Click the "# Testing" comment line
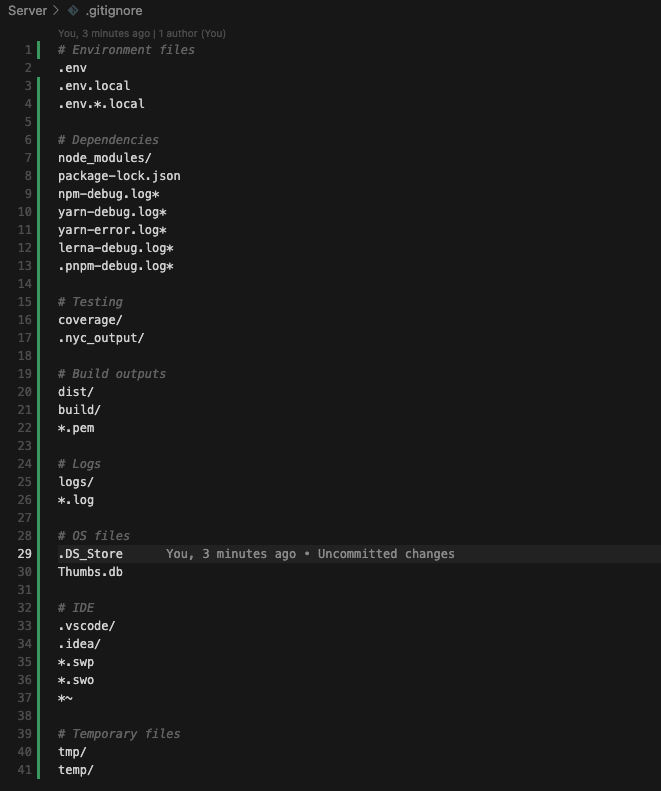661x791 pixels. pos(90,302)
